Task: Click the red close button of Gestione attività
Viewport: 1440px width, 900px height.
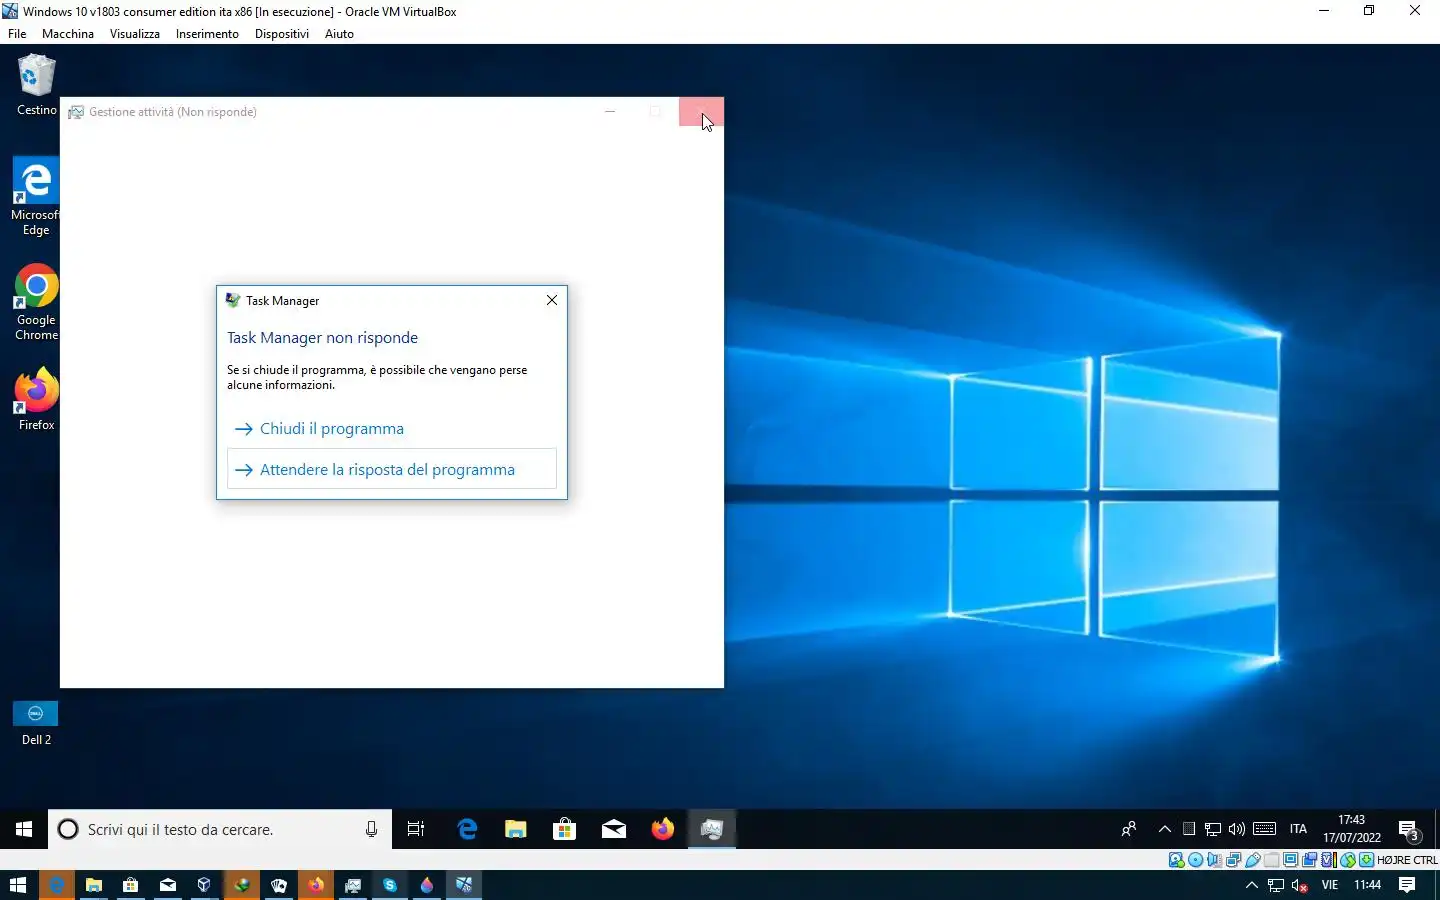Action: coord(701,112)
